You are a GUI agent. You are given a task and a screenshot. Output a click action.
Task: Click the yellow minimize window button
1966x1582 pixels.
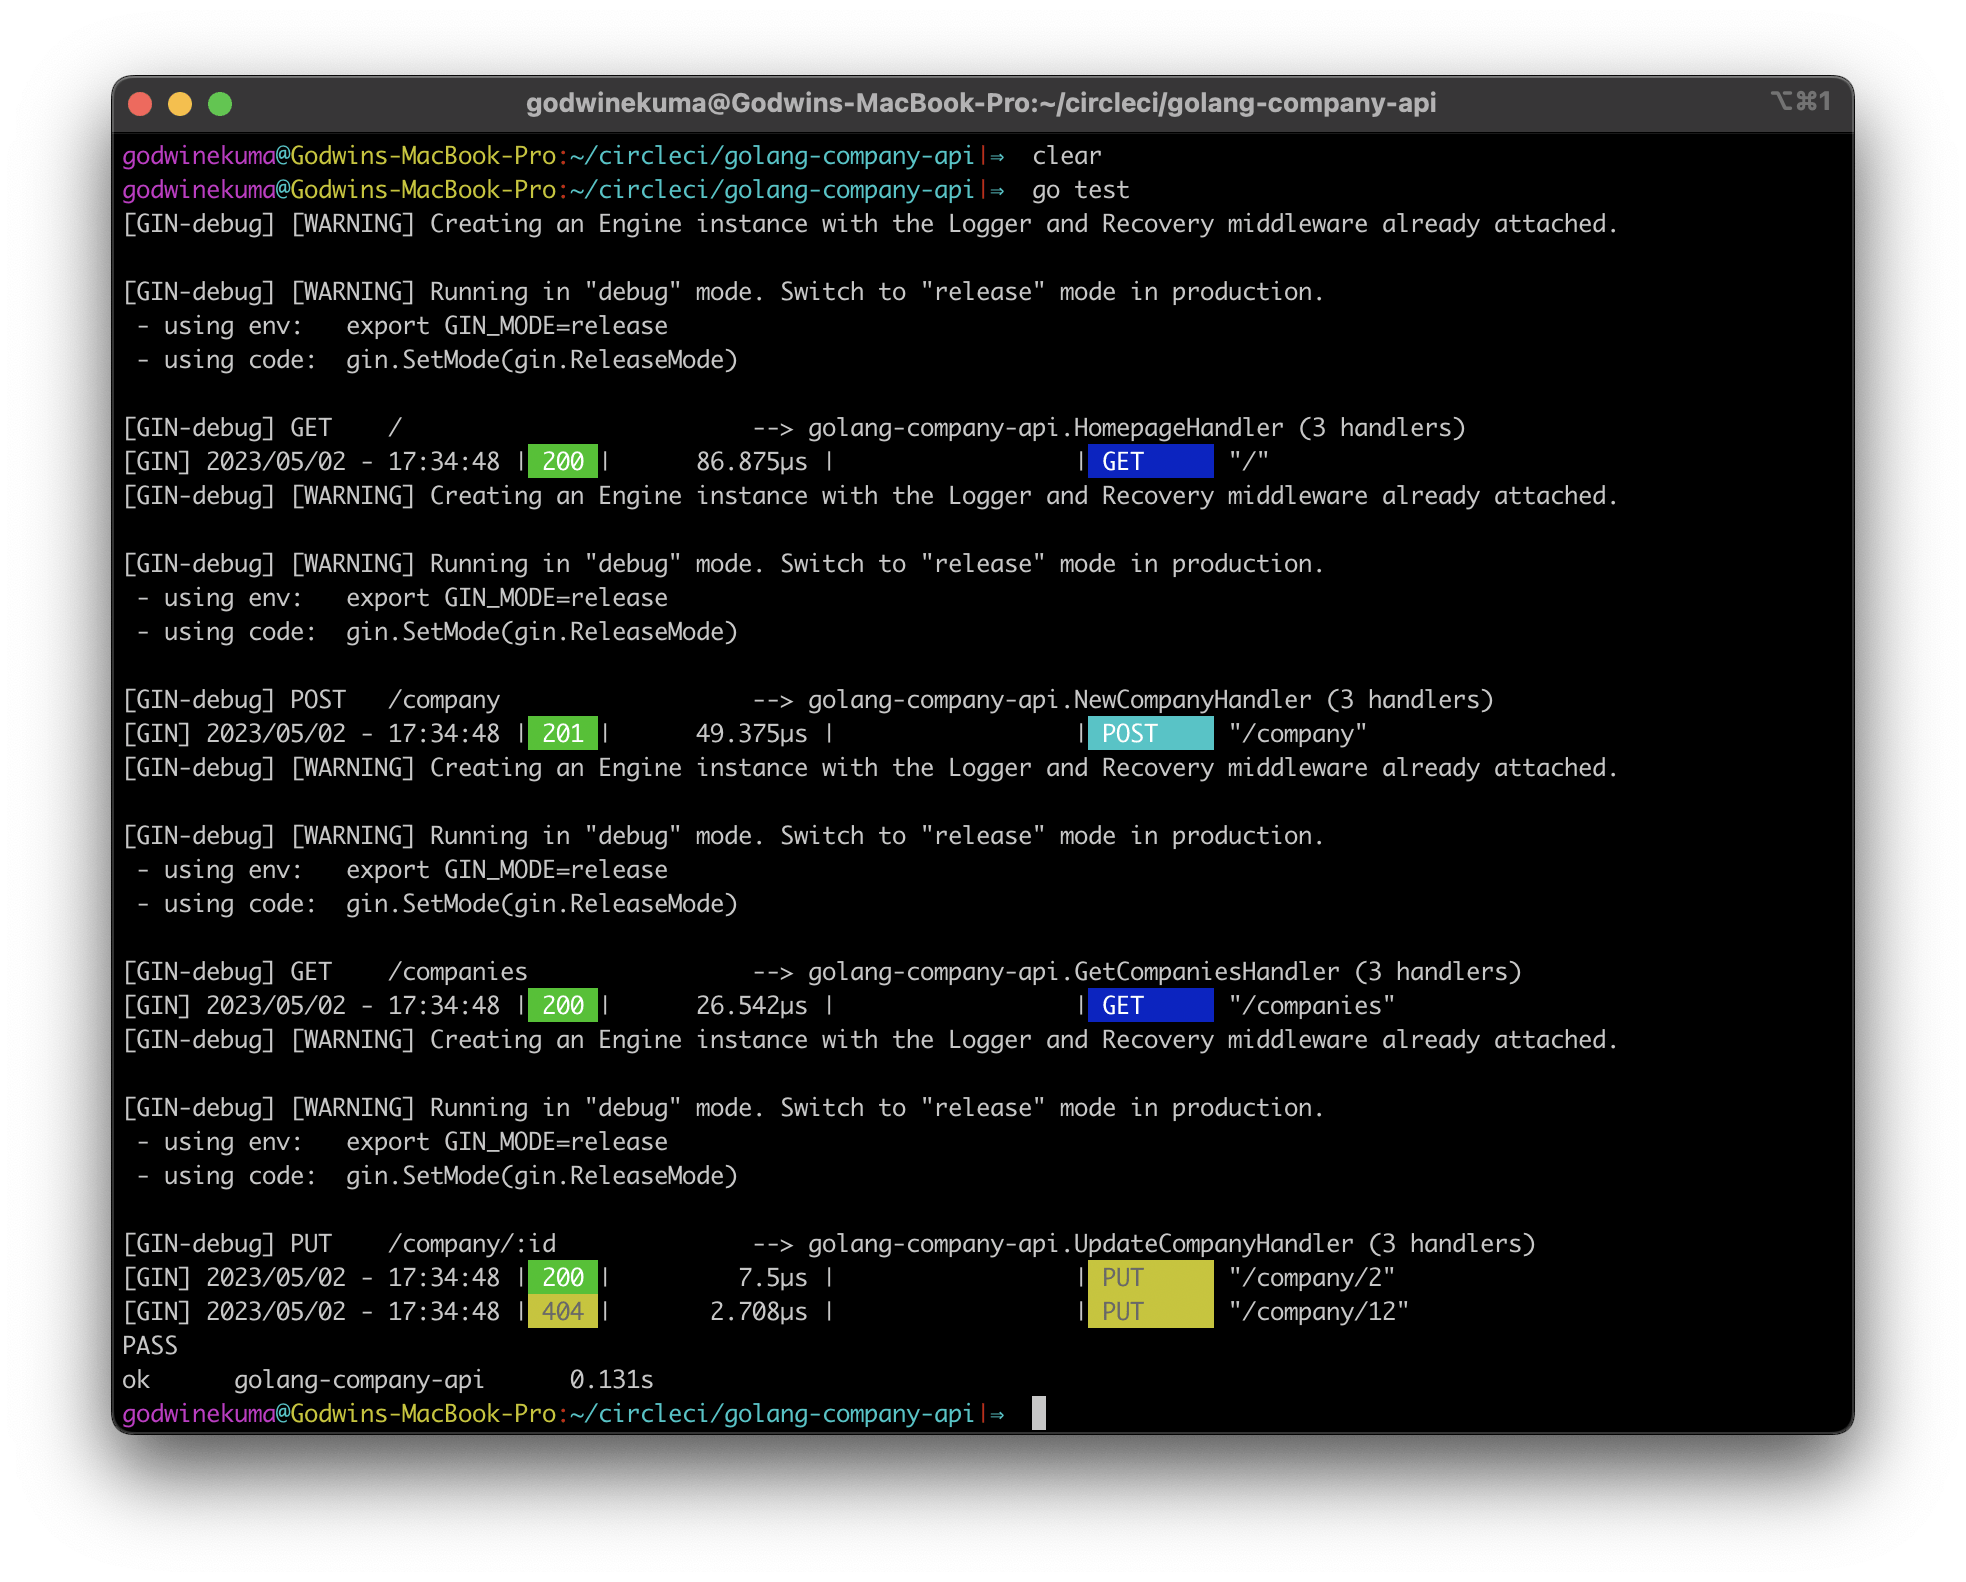pyautogui.click(x=180, y=104)
